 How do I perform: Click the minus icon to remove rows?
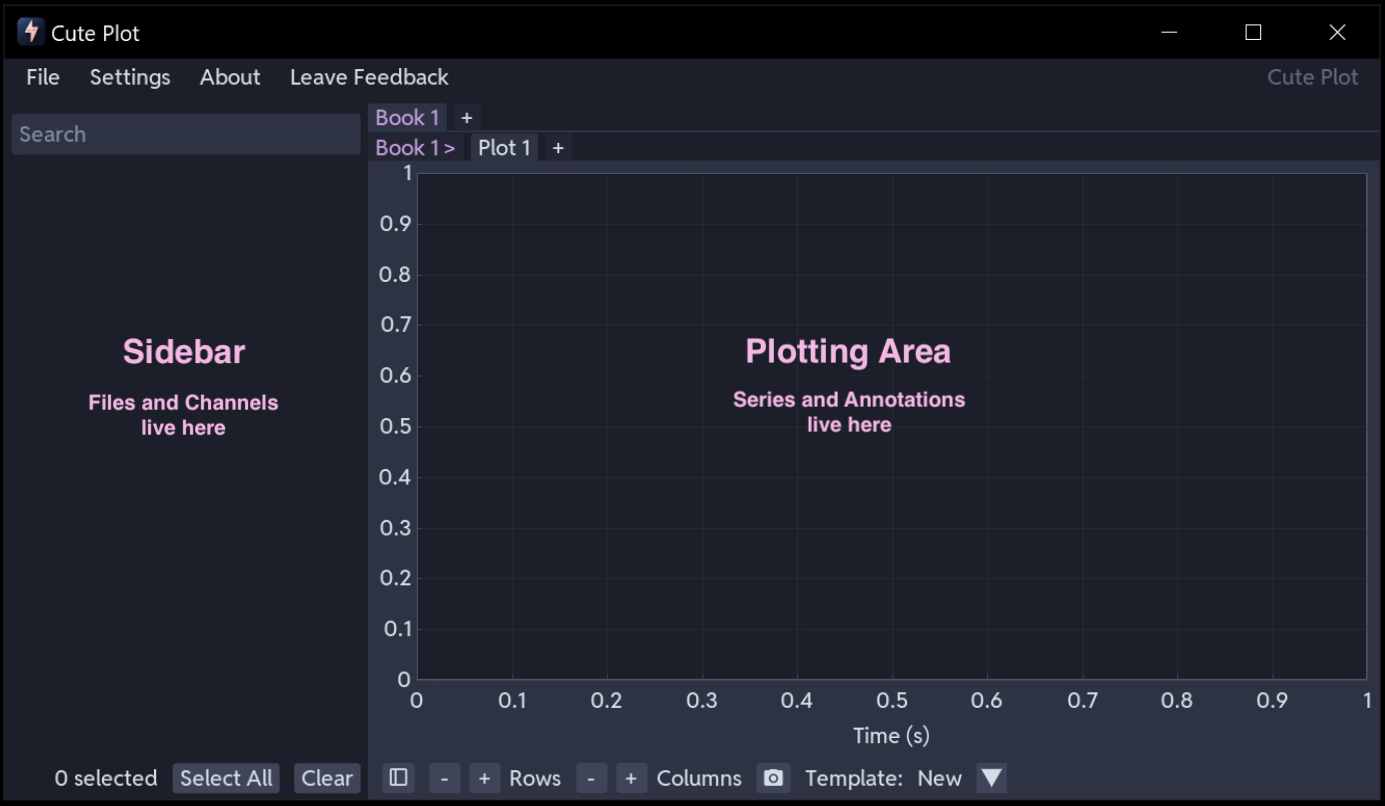[444, 778]
